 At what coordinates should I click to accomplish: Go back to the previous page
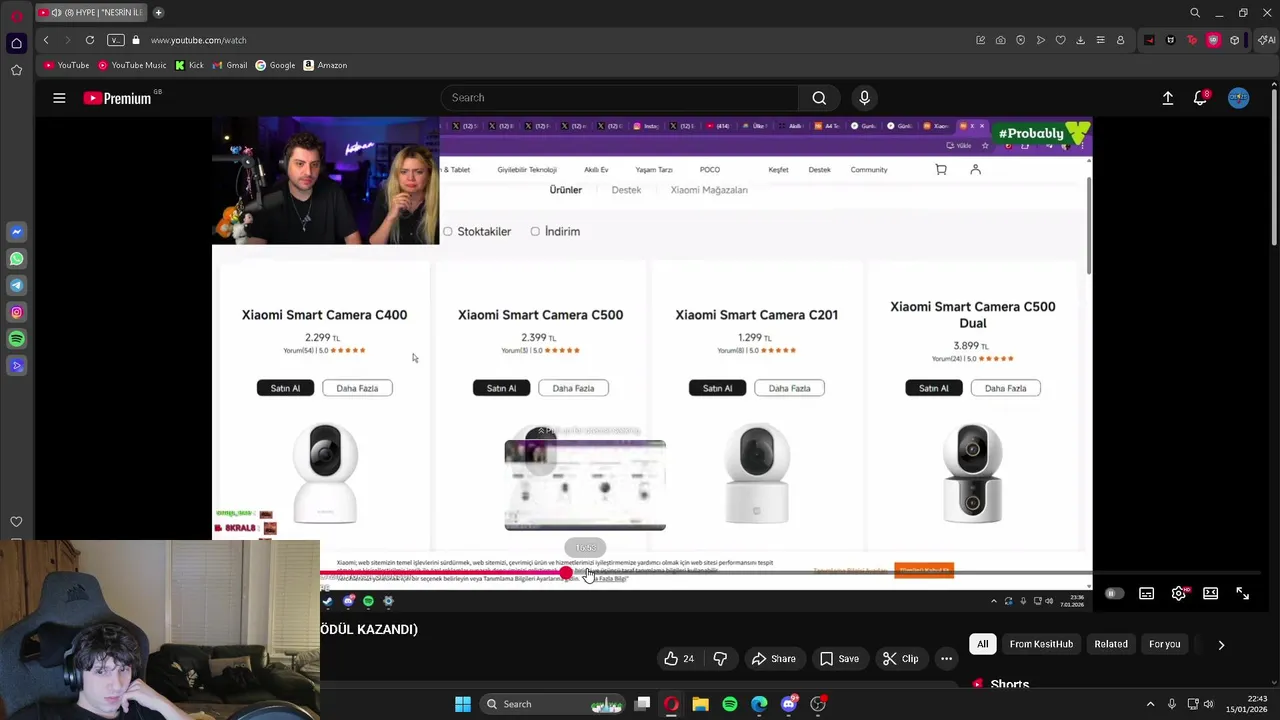coord(46,40)
